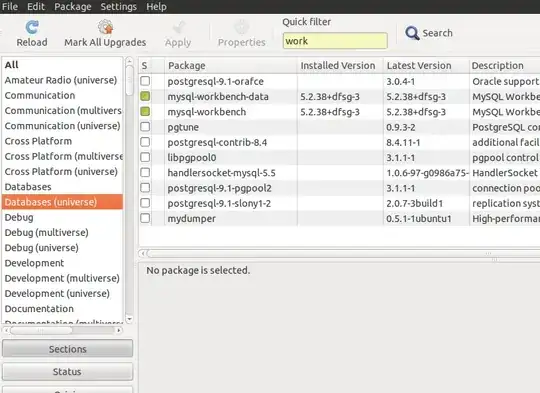Mark the pgtune package checkbox

click(x=145, y=127)
